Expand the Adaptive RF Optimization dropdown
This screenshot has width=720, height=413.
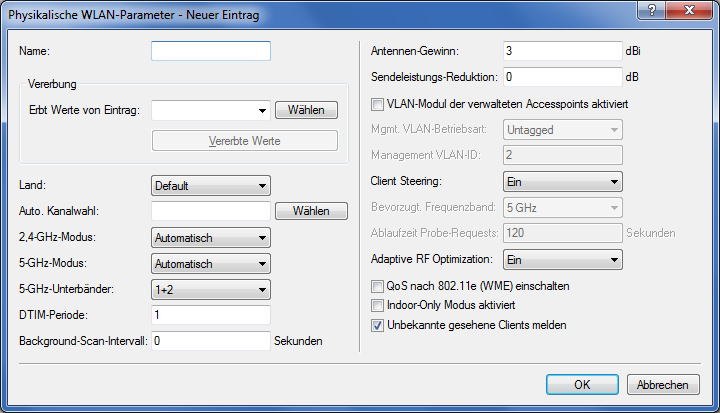coord(562,259)
